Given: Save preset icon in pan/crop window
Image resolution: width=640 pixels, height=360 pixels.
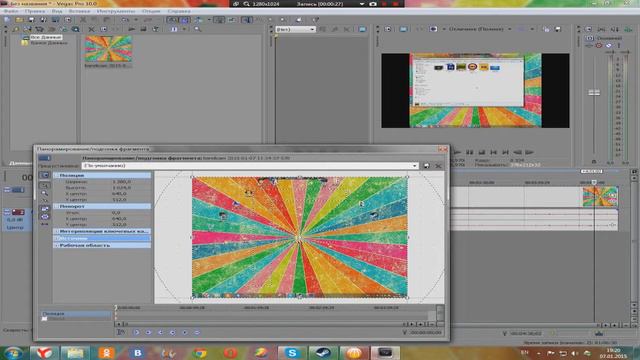Looking at the screenshot, I should [427, 166].
